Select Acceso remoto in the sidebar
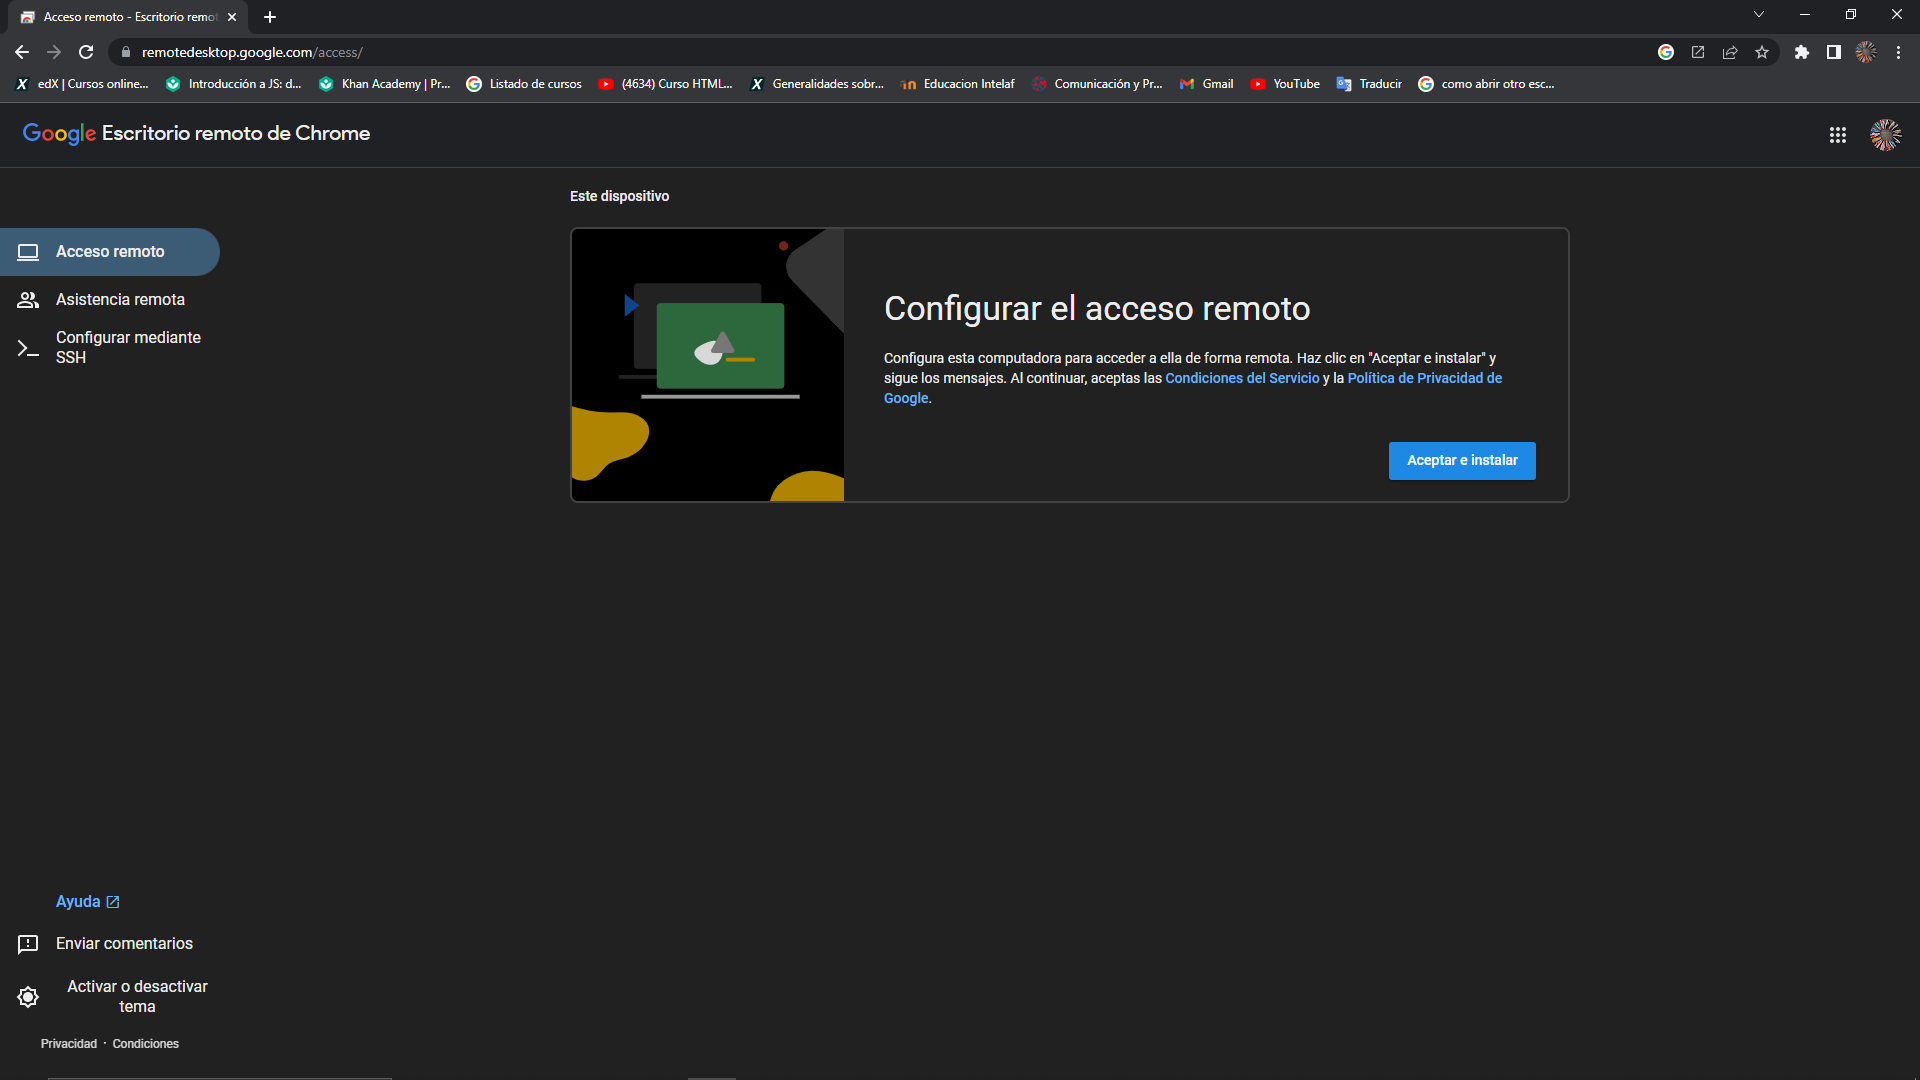1920x1080 pixels. (110, 252)
